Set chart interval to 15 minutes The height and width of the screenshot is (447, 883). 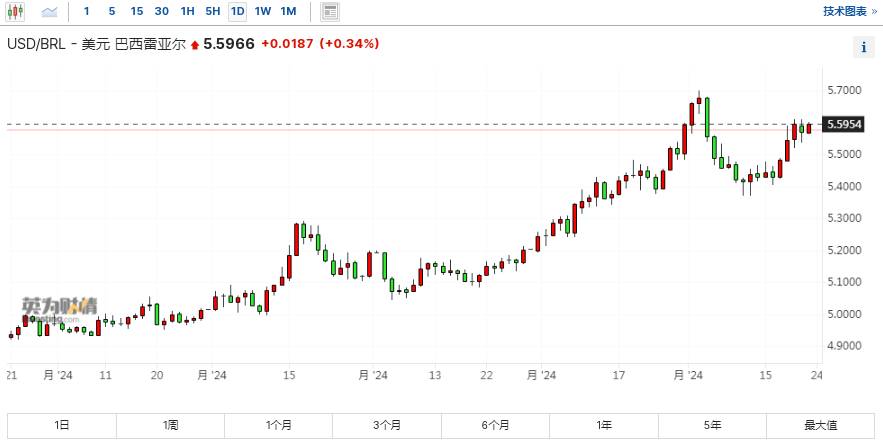[136, 12]
